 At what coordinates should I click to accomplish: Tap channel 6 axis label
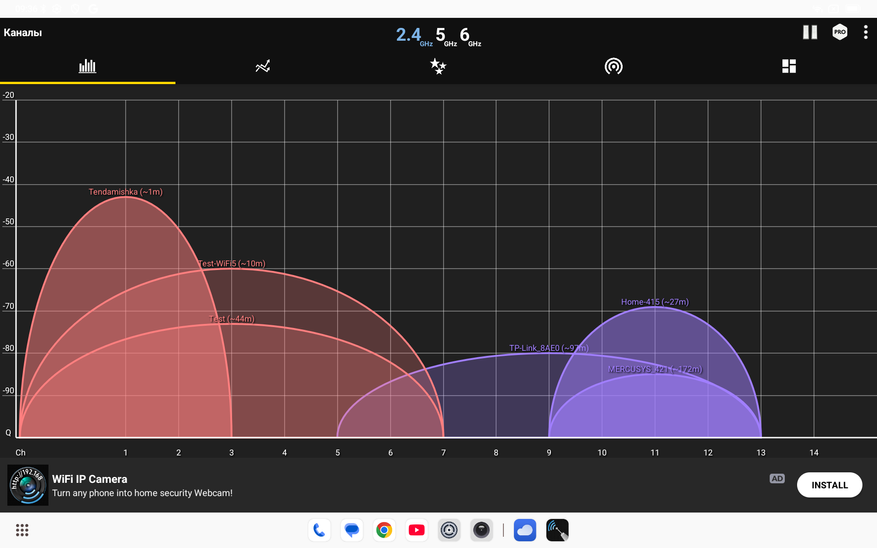[390, 452]
